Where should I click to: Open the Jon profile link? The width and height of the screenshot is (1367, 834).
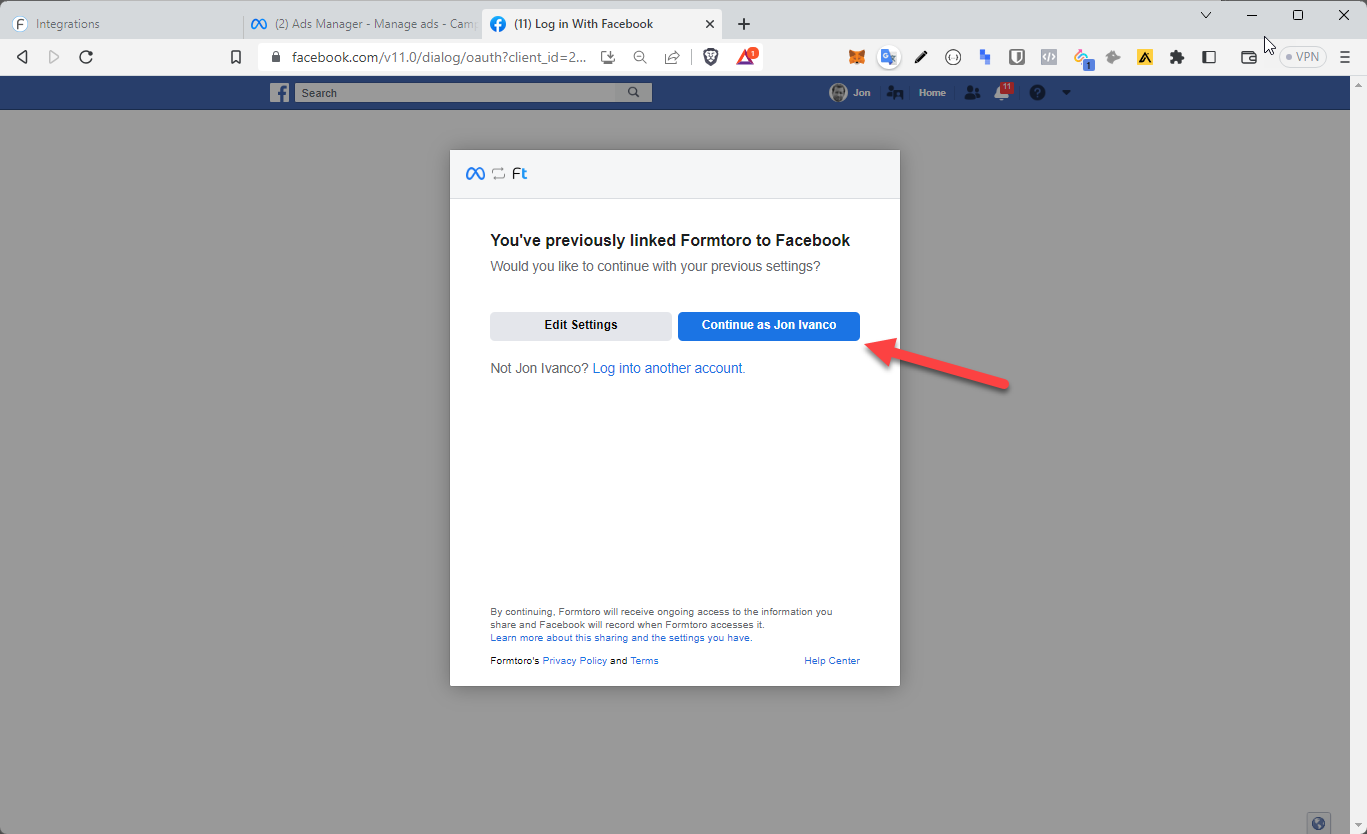(850, 93)
